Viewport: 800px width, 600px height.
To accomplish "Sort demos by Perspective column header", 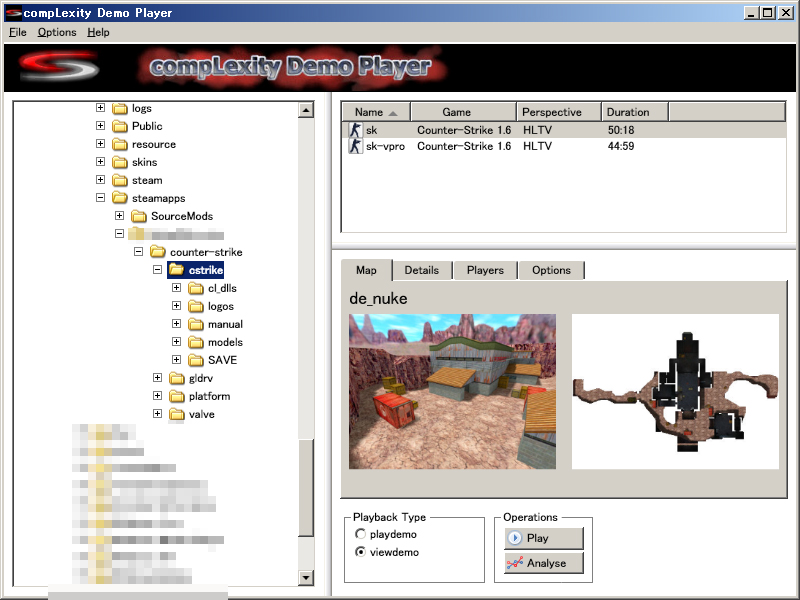I will [x=559, y=112].
